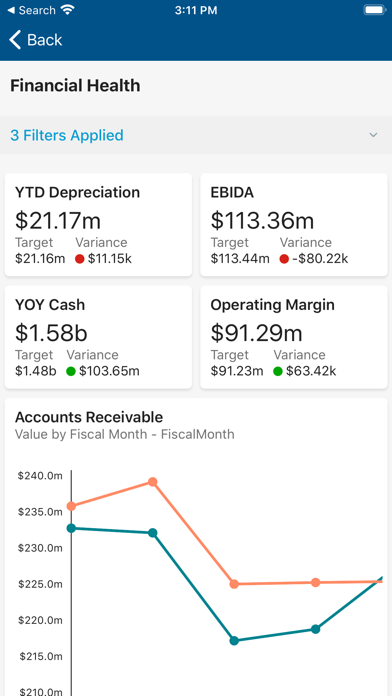Click the Wi-Fi status icon
The width and height of the screenshot is (392, 696).
coord(67,10)
